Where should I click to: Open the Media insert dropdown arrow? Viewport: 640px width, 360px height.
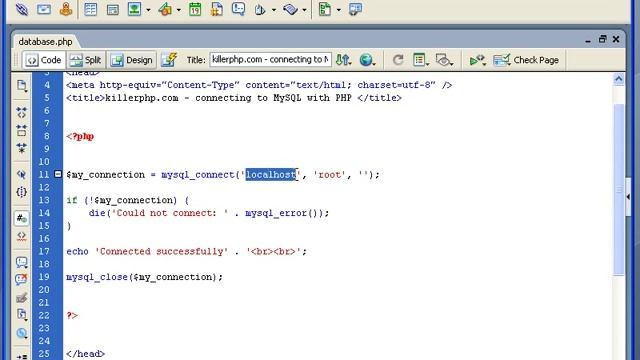[178, 10]
